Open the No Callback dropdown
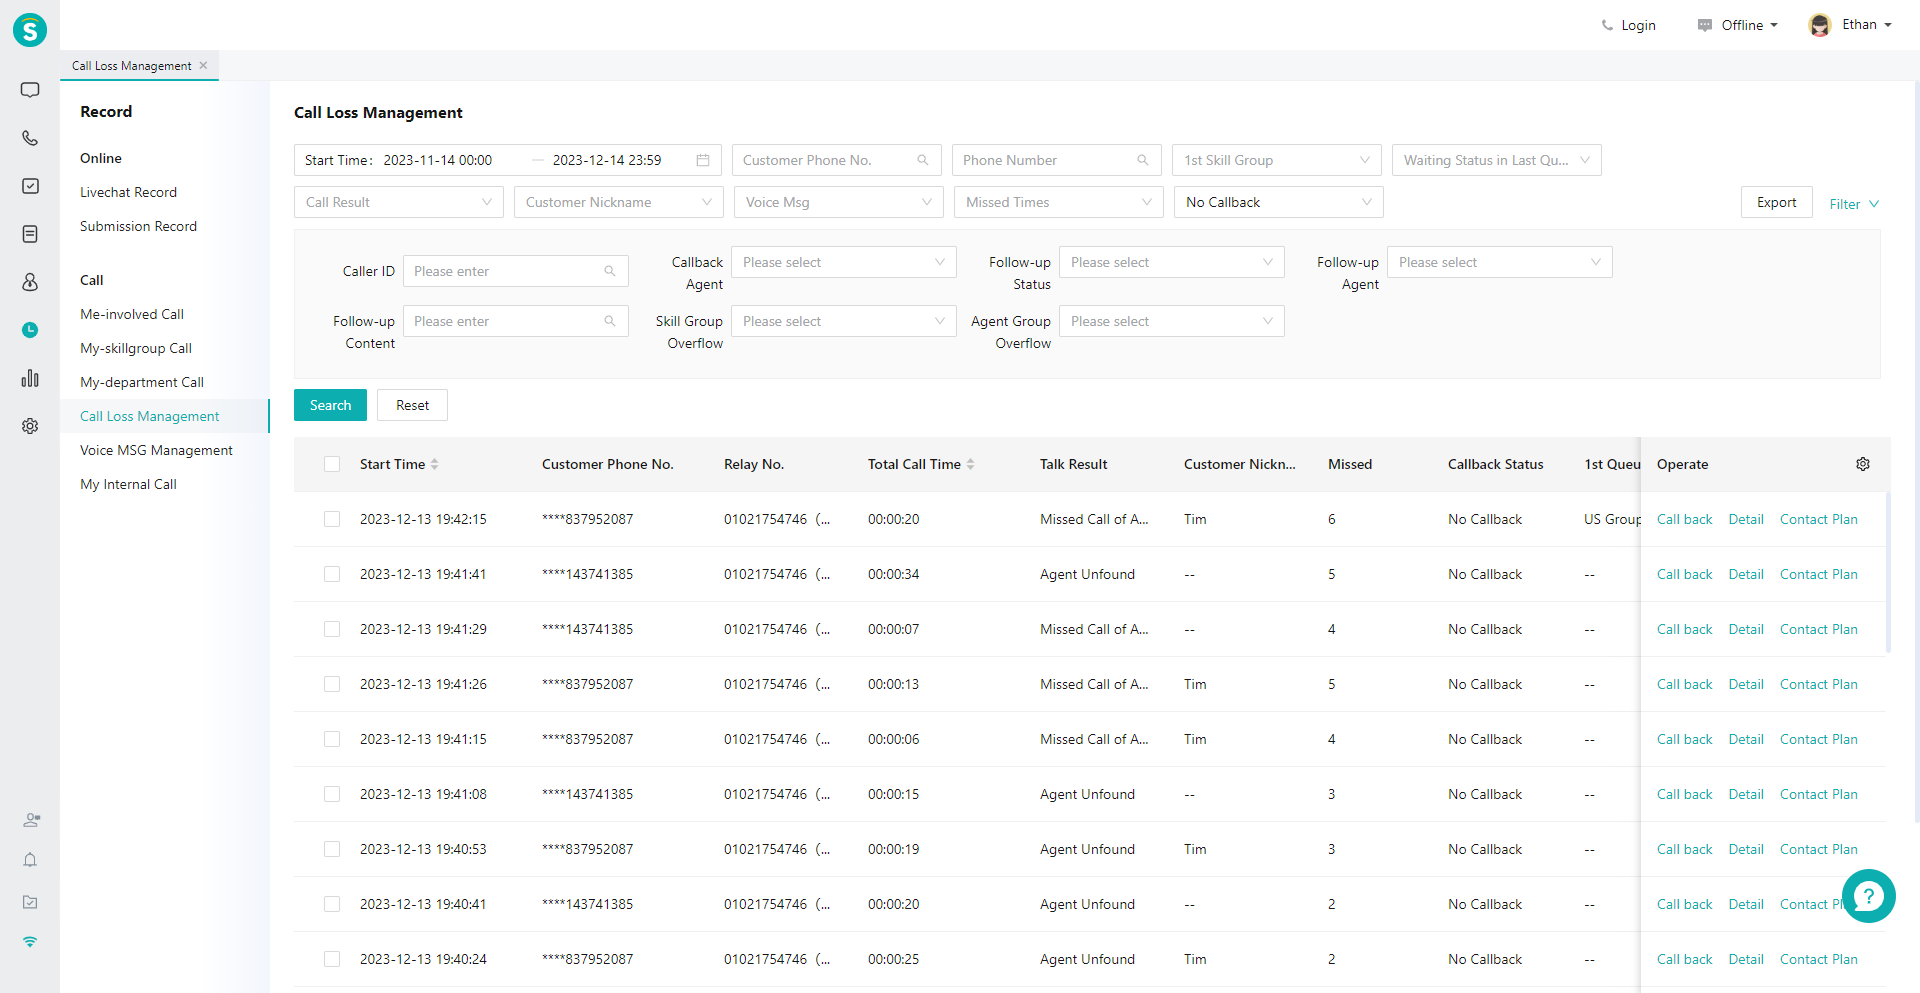Image resolution: width=1920 pixels, height=993 pixels. (x=1279, y=202)
